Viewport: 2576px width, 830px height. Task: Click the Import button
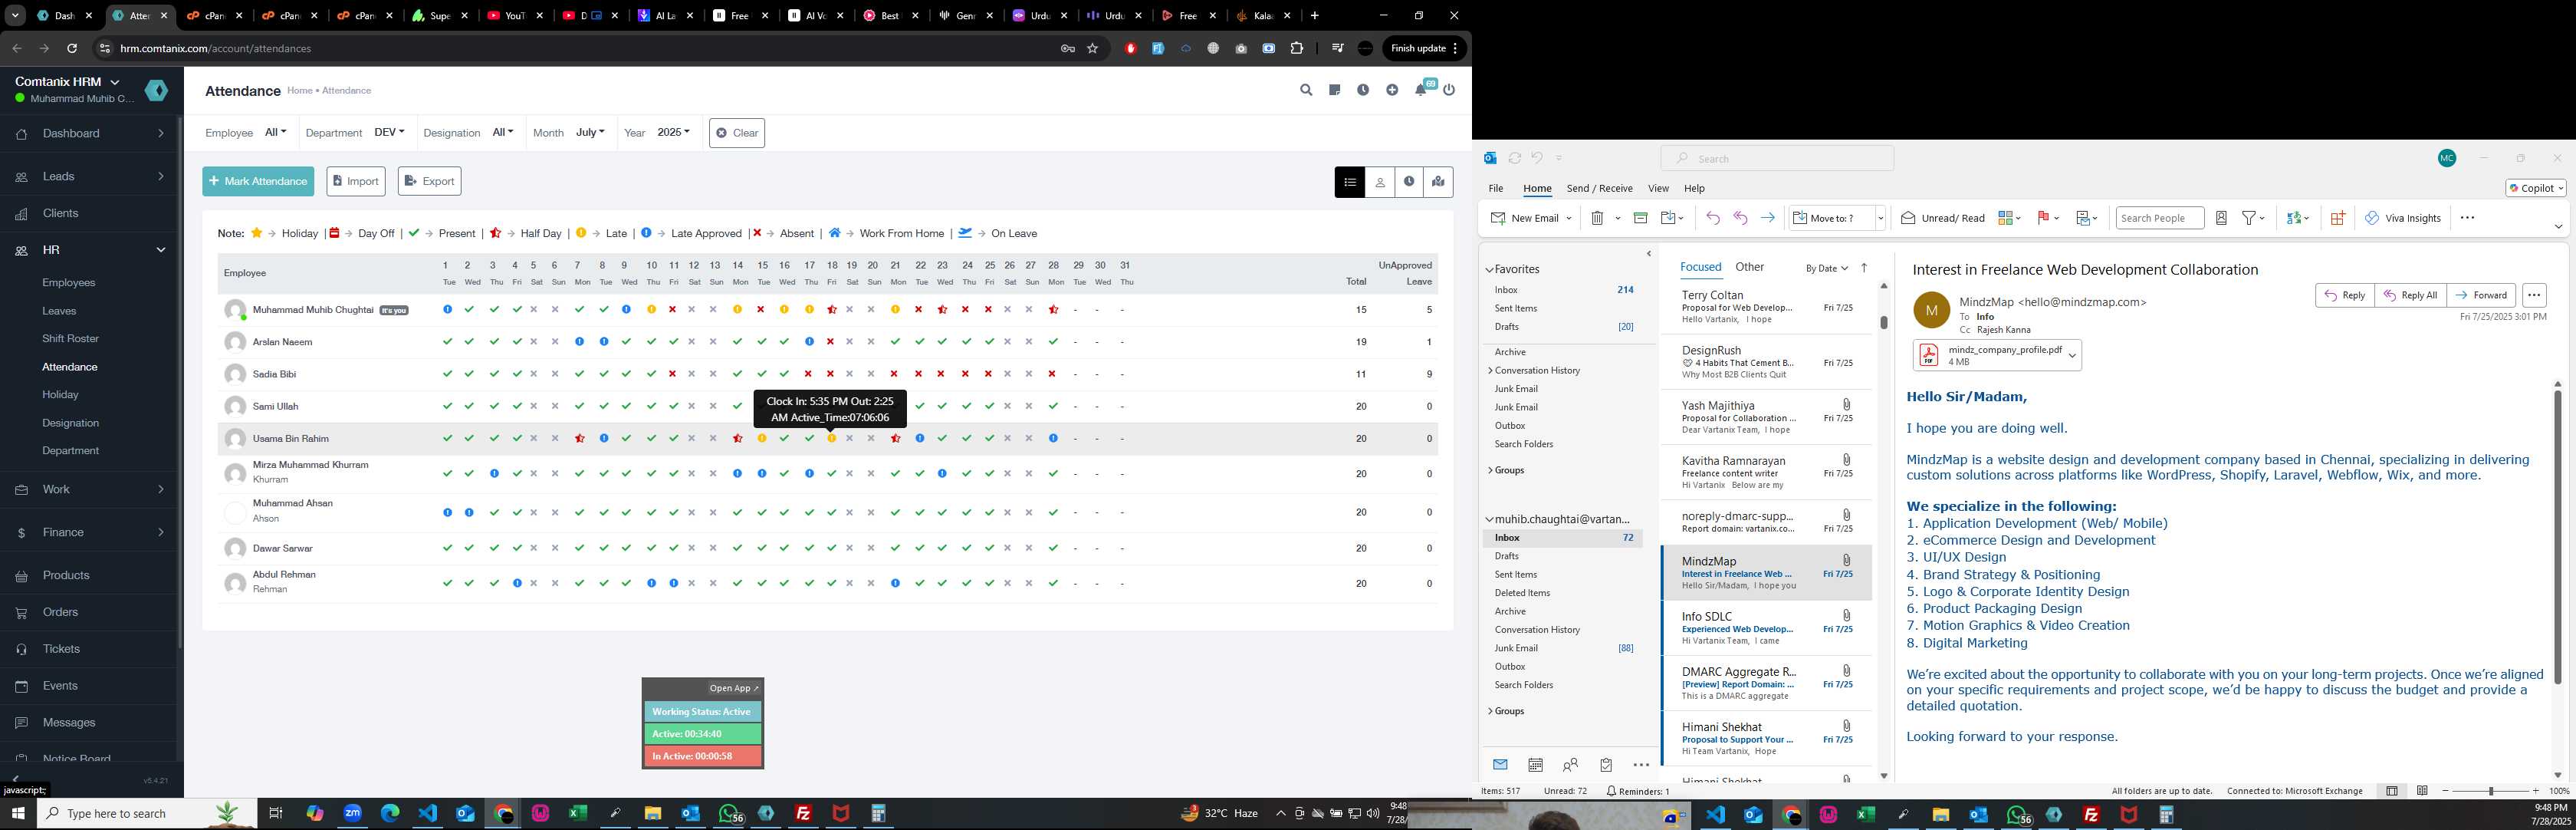pyautogui.click(x=356, y=181)
